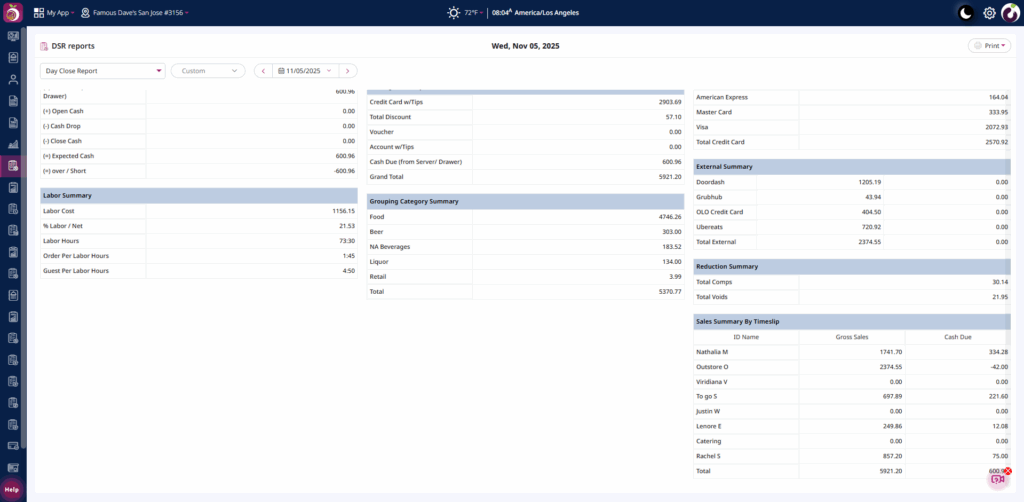Go to the next day arrow
The height and width of the screenshot is (502, 1024).
click(x=347, y=71)
